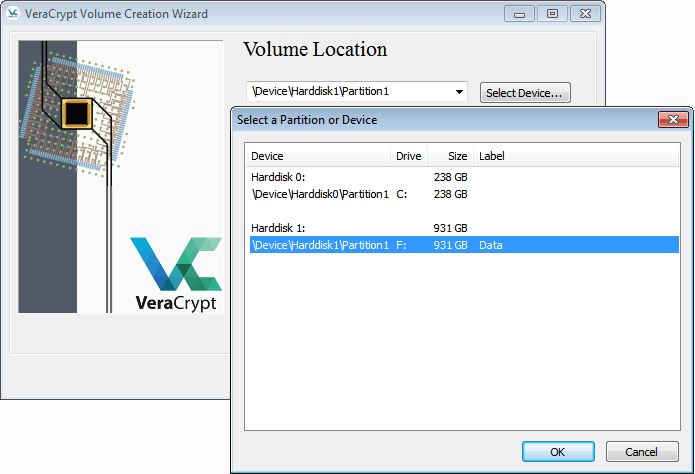Image resolution: width=695 pixels, height=474 pixels.
Task: Click the 931 GB size of Harddisk 1:
Action: [x=450, y=228]
